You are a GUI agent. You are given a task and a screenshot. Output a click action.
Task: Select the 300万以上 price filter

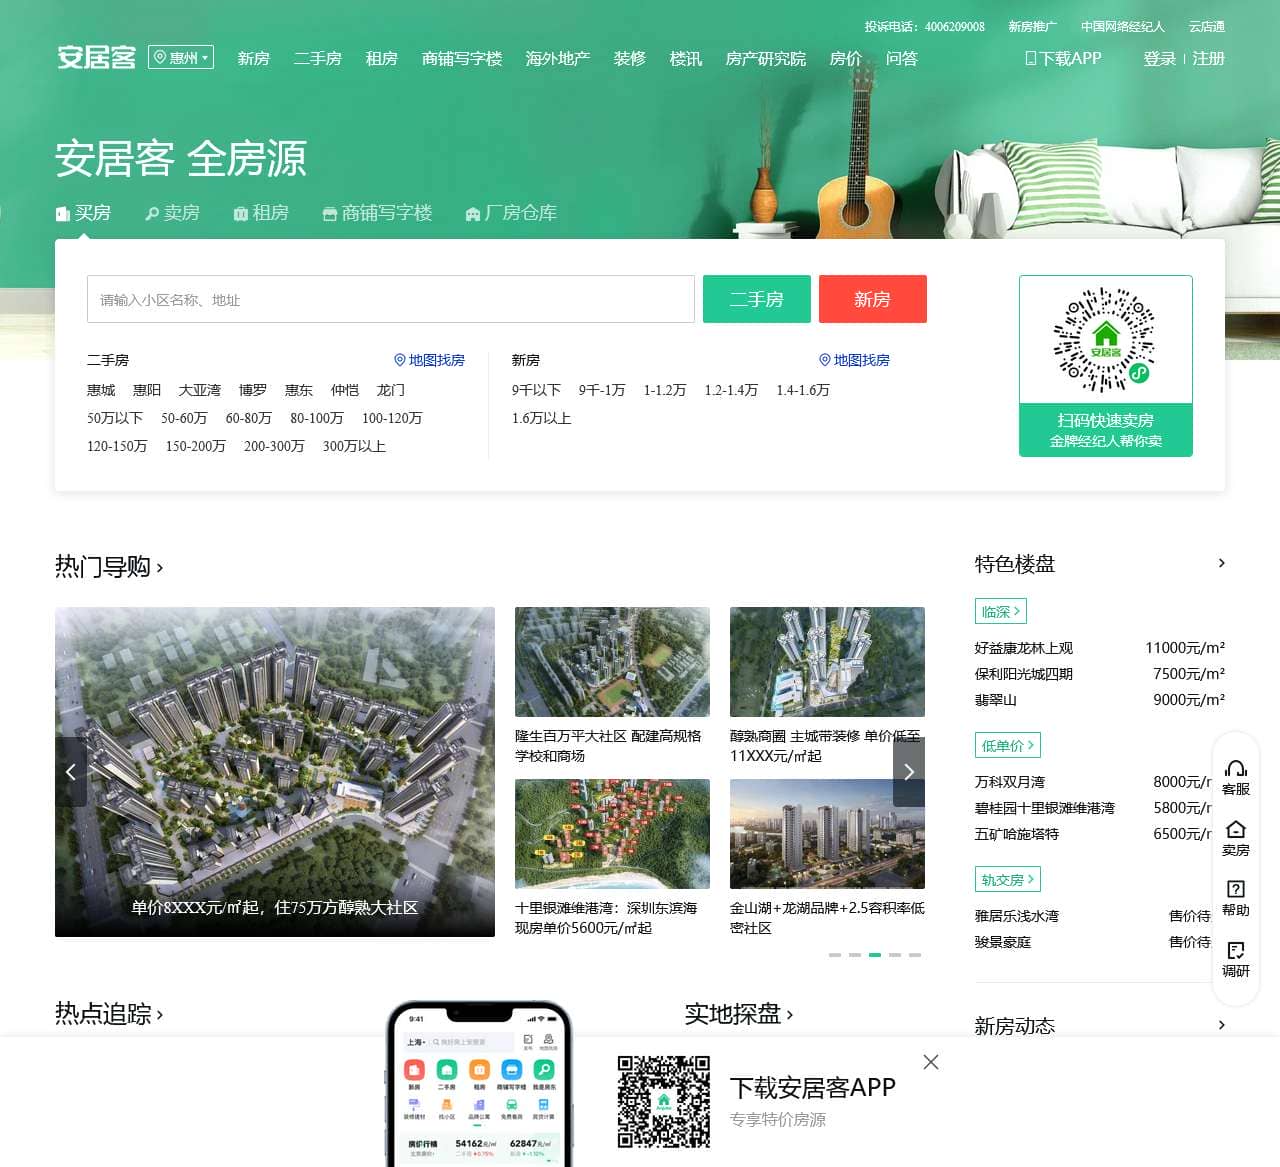point(354,446)
